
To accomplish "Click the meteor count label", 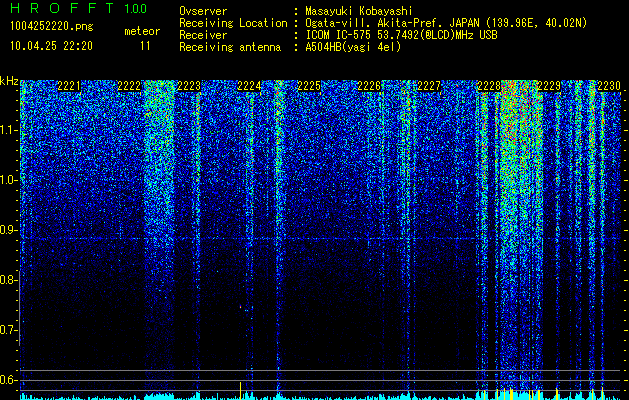I will click(x=142, y=31).
